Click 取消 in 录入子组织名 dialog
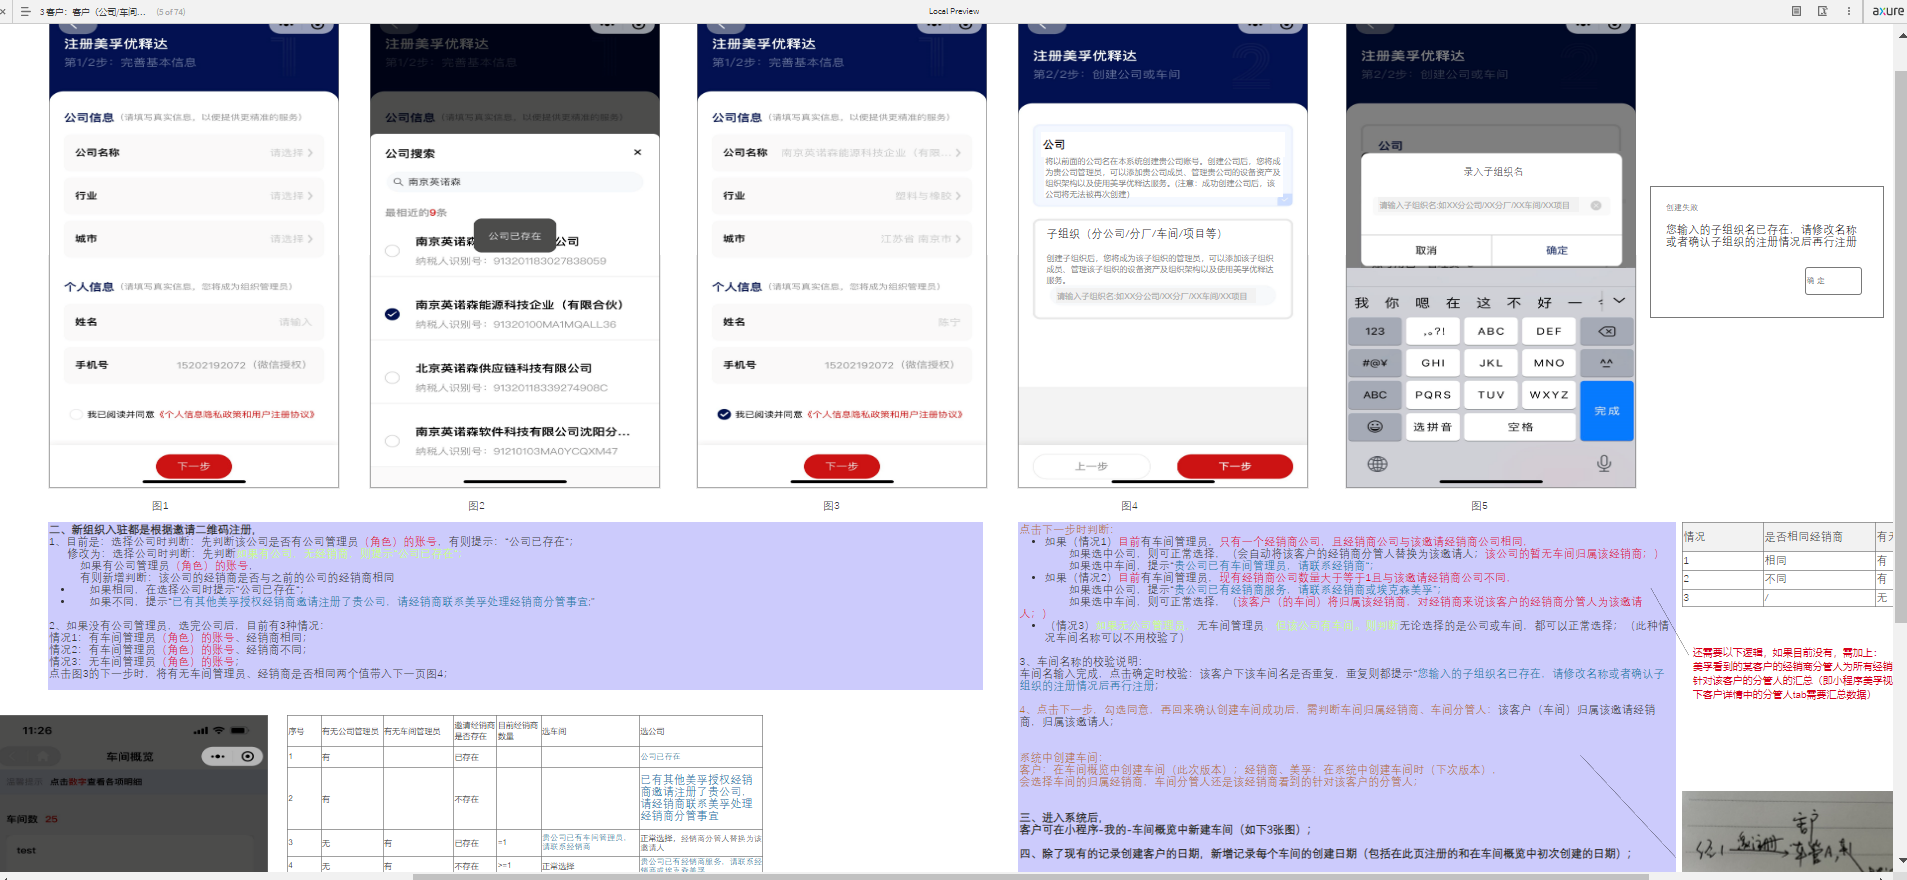The width and height of the screenshot is (1907, 880). pos(1426,250)
